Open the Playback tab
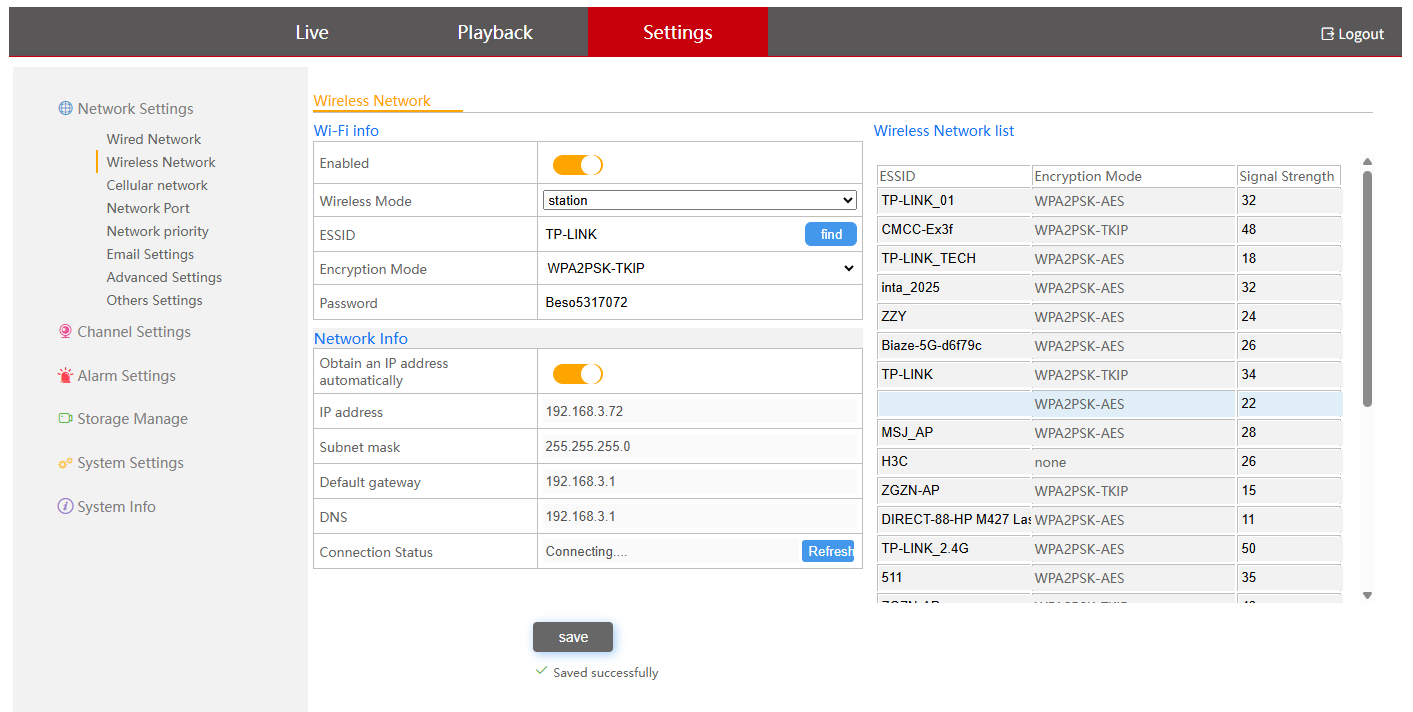1413x712 pixels. 495,33
